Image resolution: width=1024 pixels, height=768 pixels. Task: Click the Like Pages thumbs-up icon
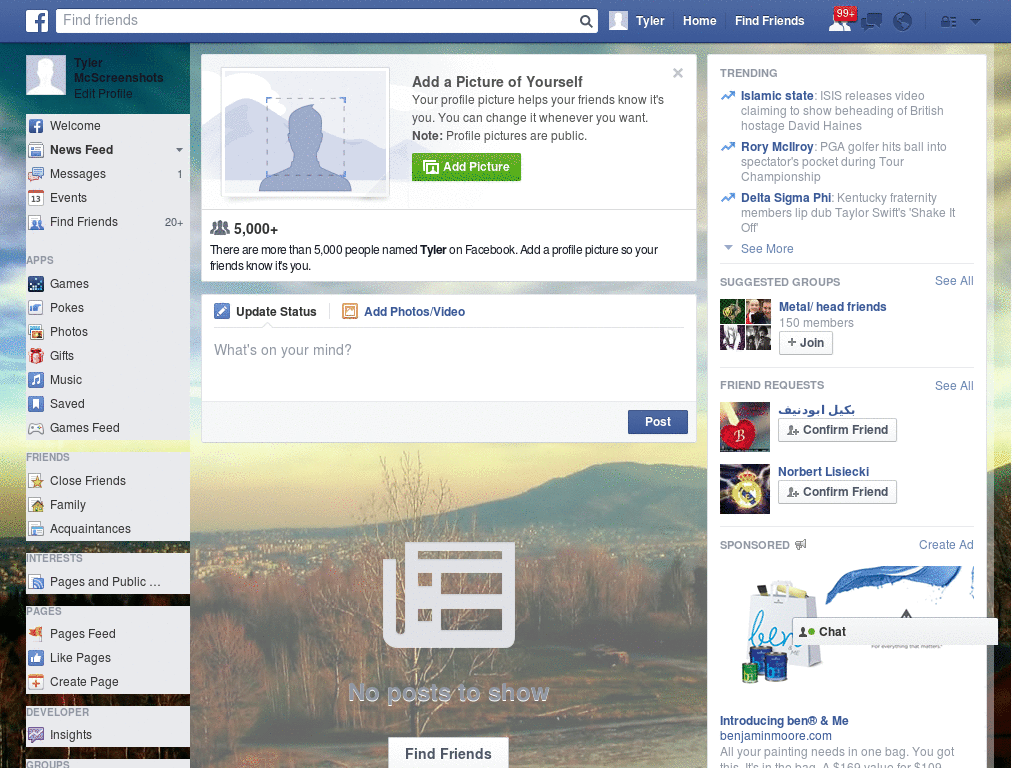click(x=36, y=658)
